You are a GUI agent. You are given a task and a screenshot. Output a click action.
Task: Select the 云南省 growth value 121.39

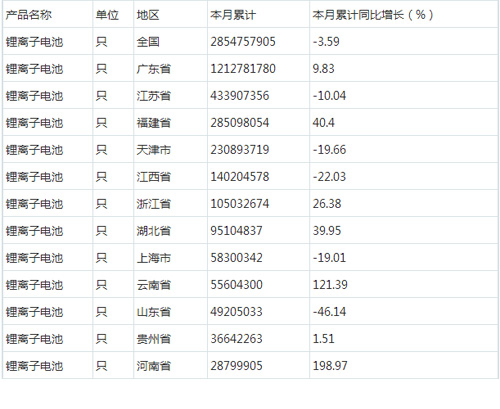330,285
